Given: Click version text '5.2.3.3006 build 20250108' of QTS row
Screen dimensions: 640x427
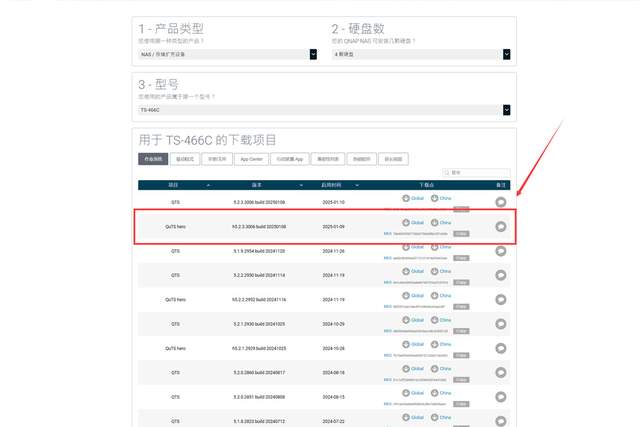Looking at the screenshot, I should 259,202.
